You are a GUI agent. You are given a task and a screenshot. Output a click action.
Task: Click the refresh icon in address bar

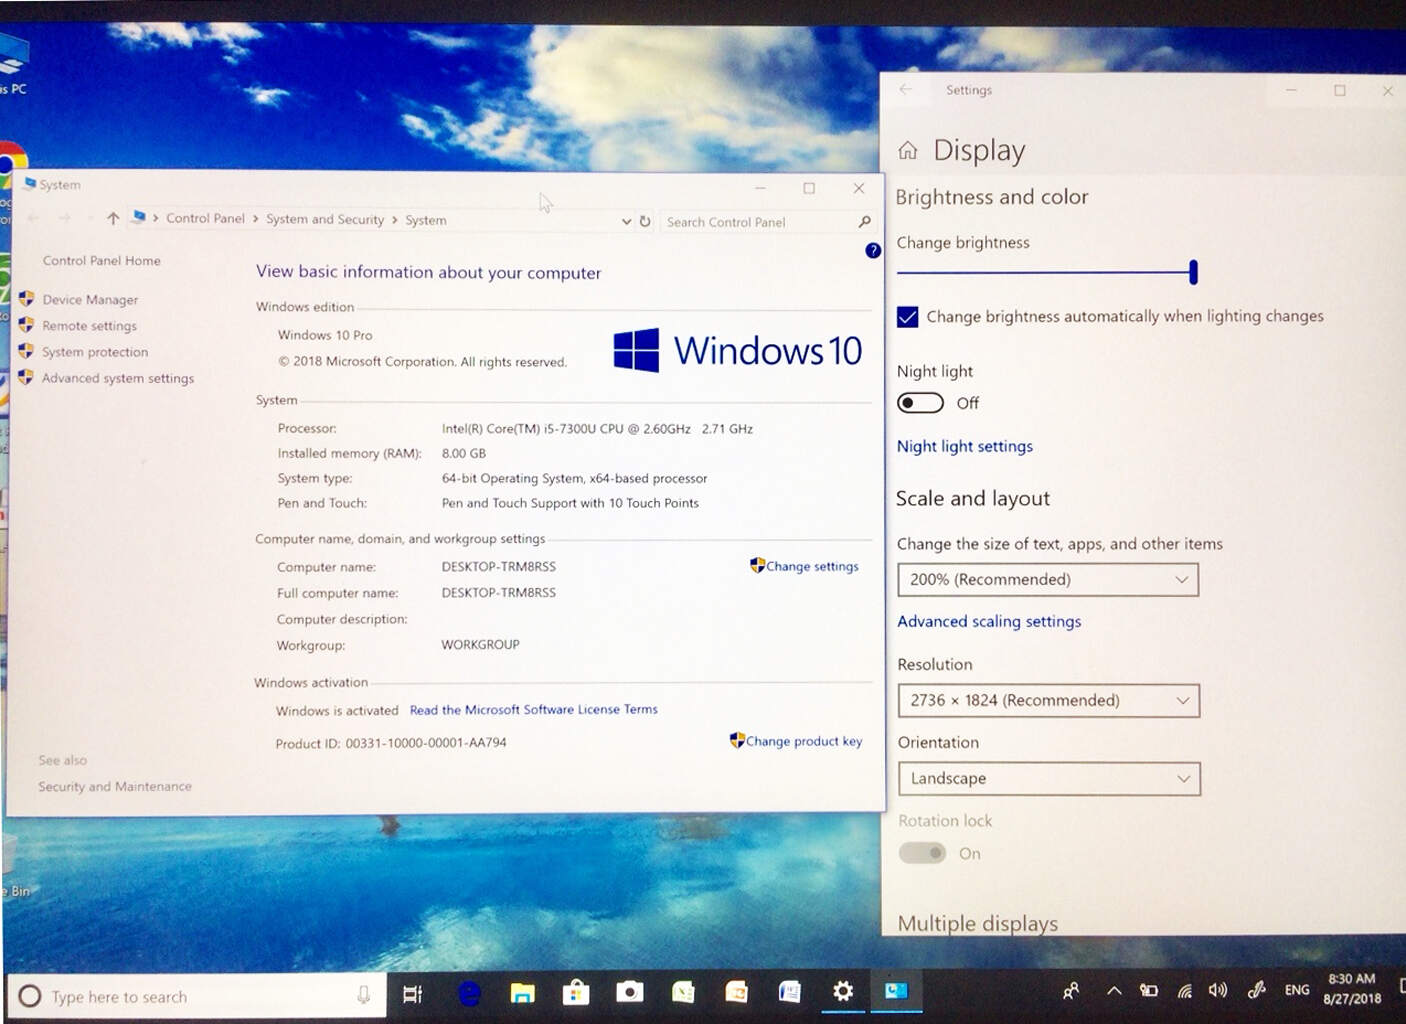tap(645, 221)
